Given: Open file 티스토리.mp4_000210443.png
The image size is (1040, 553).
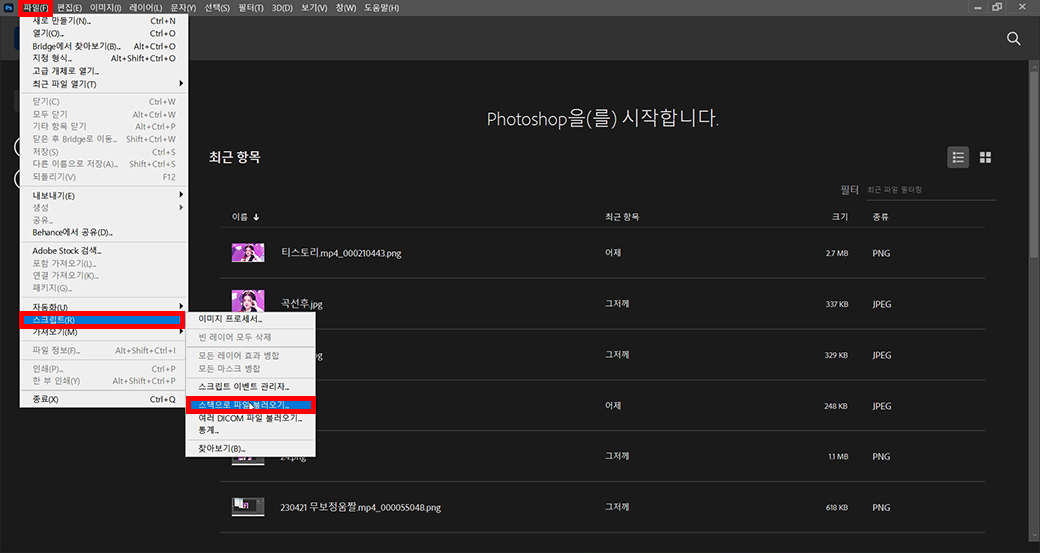Looking at the screenshot, I should (x=341, y=253).
